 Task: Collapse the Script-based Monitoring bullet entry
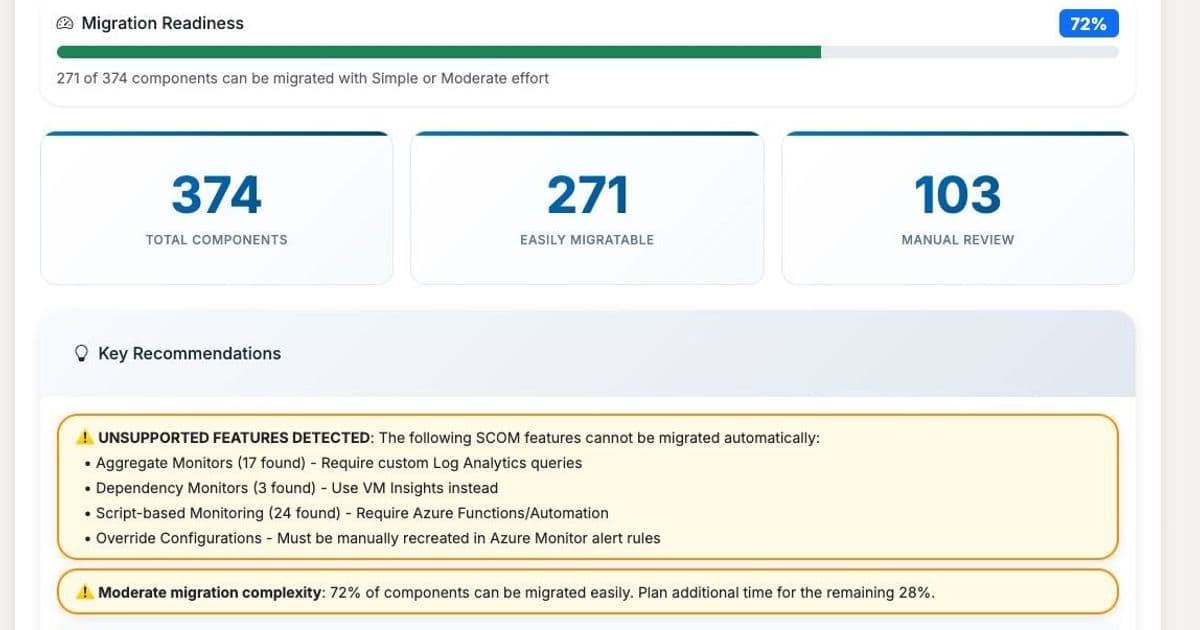(x=352, y=512)
